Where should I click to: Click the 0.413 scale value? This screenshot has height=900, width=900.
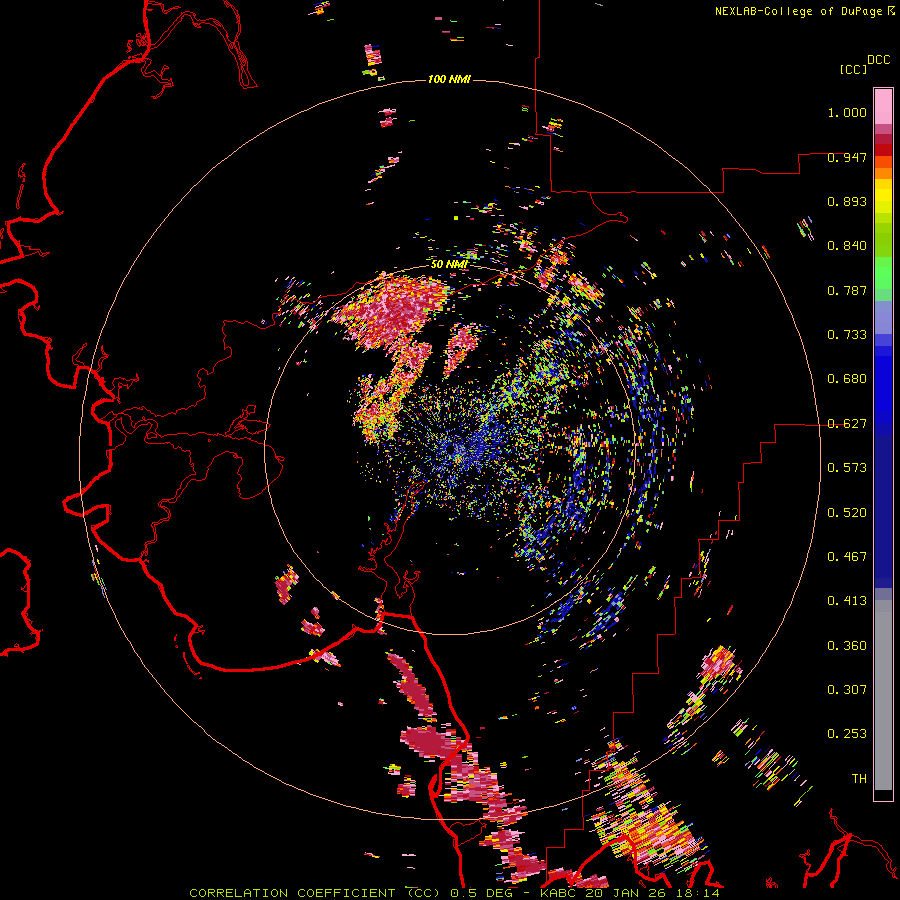[x=847, y=601]
